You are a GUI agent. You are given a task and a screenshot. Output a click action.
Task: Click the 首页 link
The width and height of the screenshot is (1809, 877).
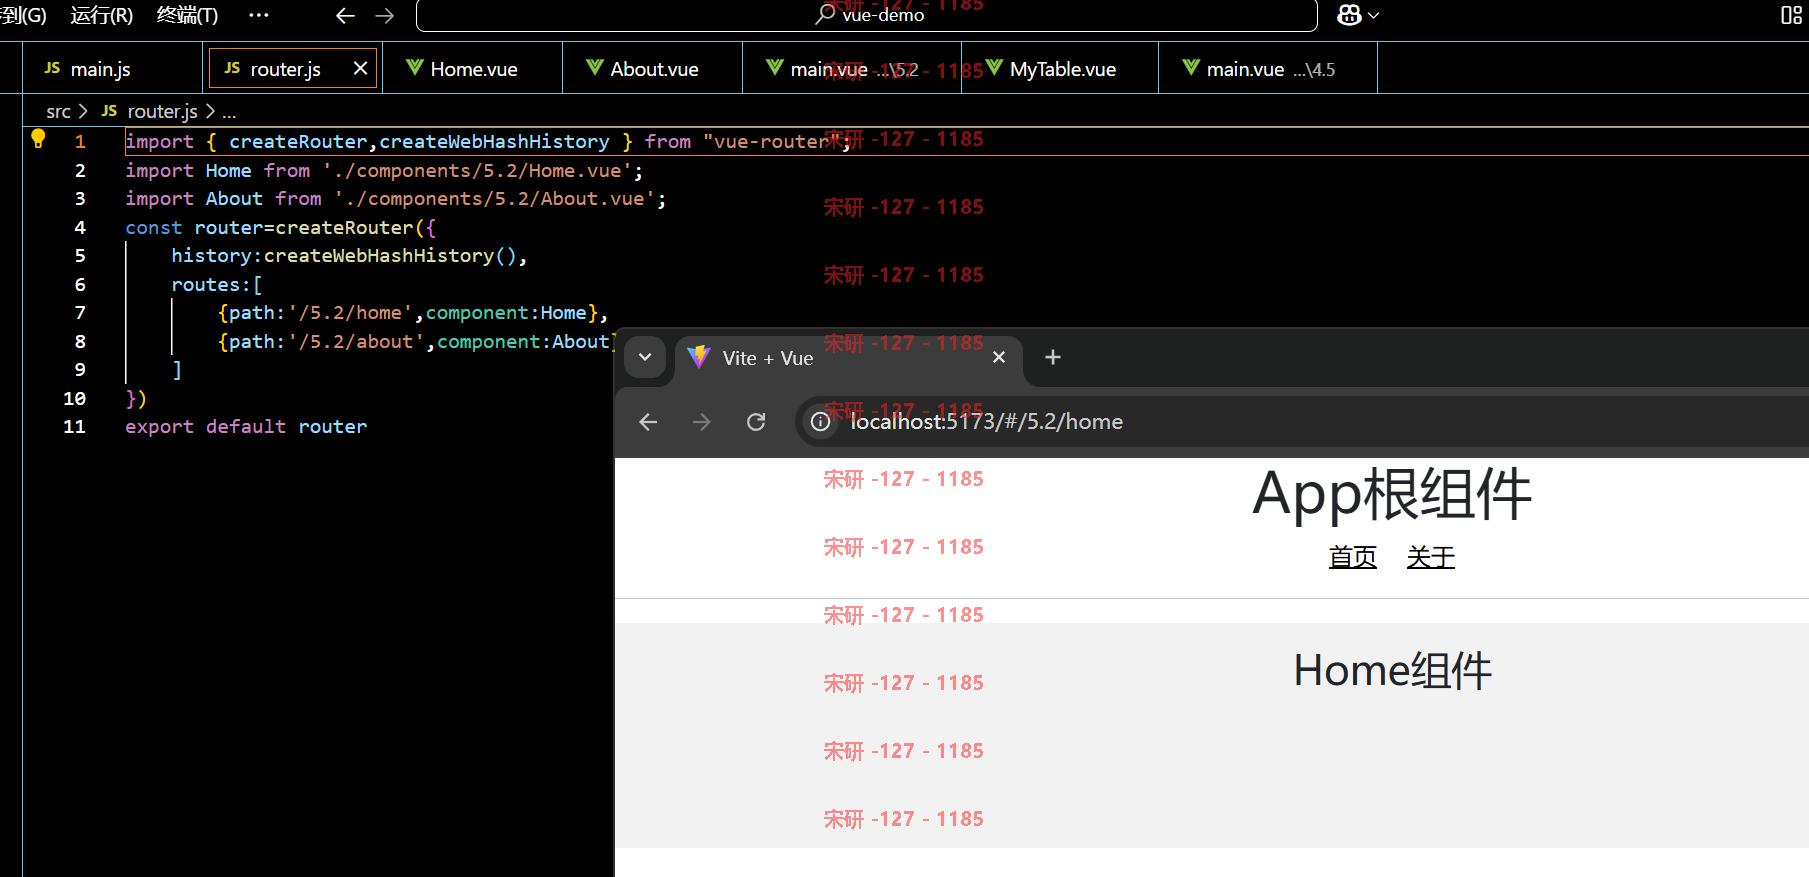[x=1352, y=557]
